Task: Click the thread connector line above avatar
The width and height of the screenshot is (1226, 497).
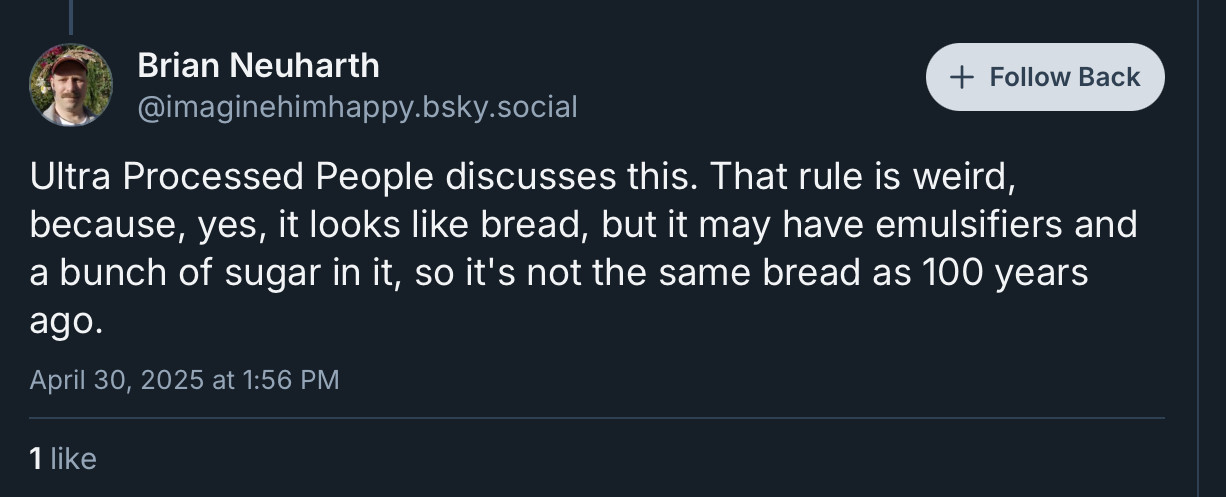Action: coord(70,16)
